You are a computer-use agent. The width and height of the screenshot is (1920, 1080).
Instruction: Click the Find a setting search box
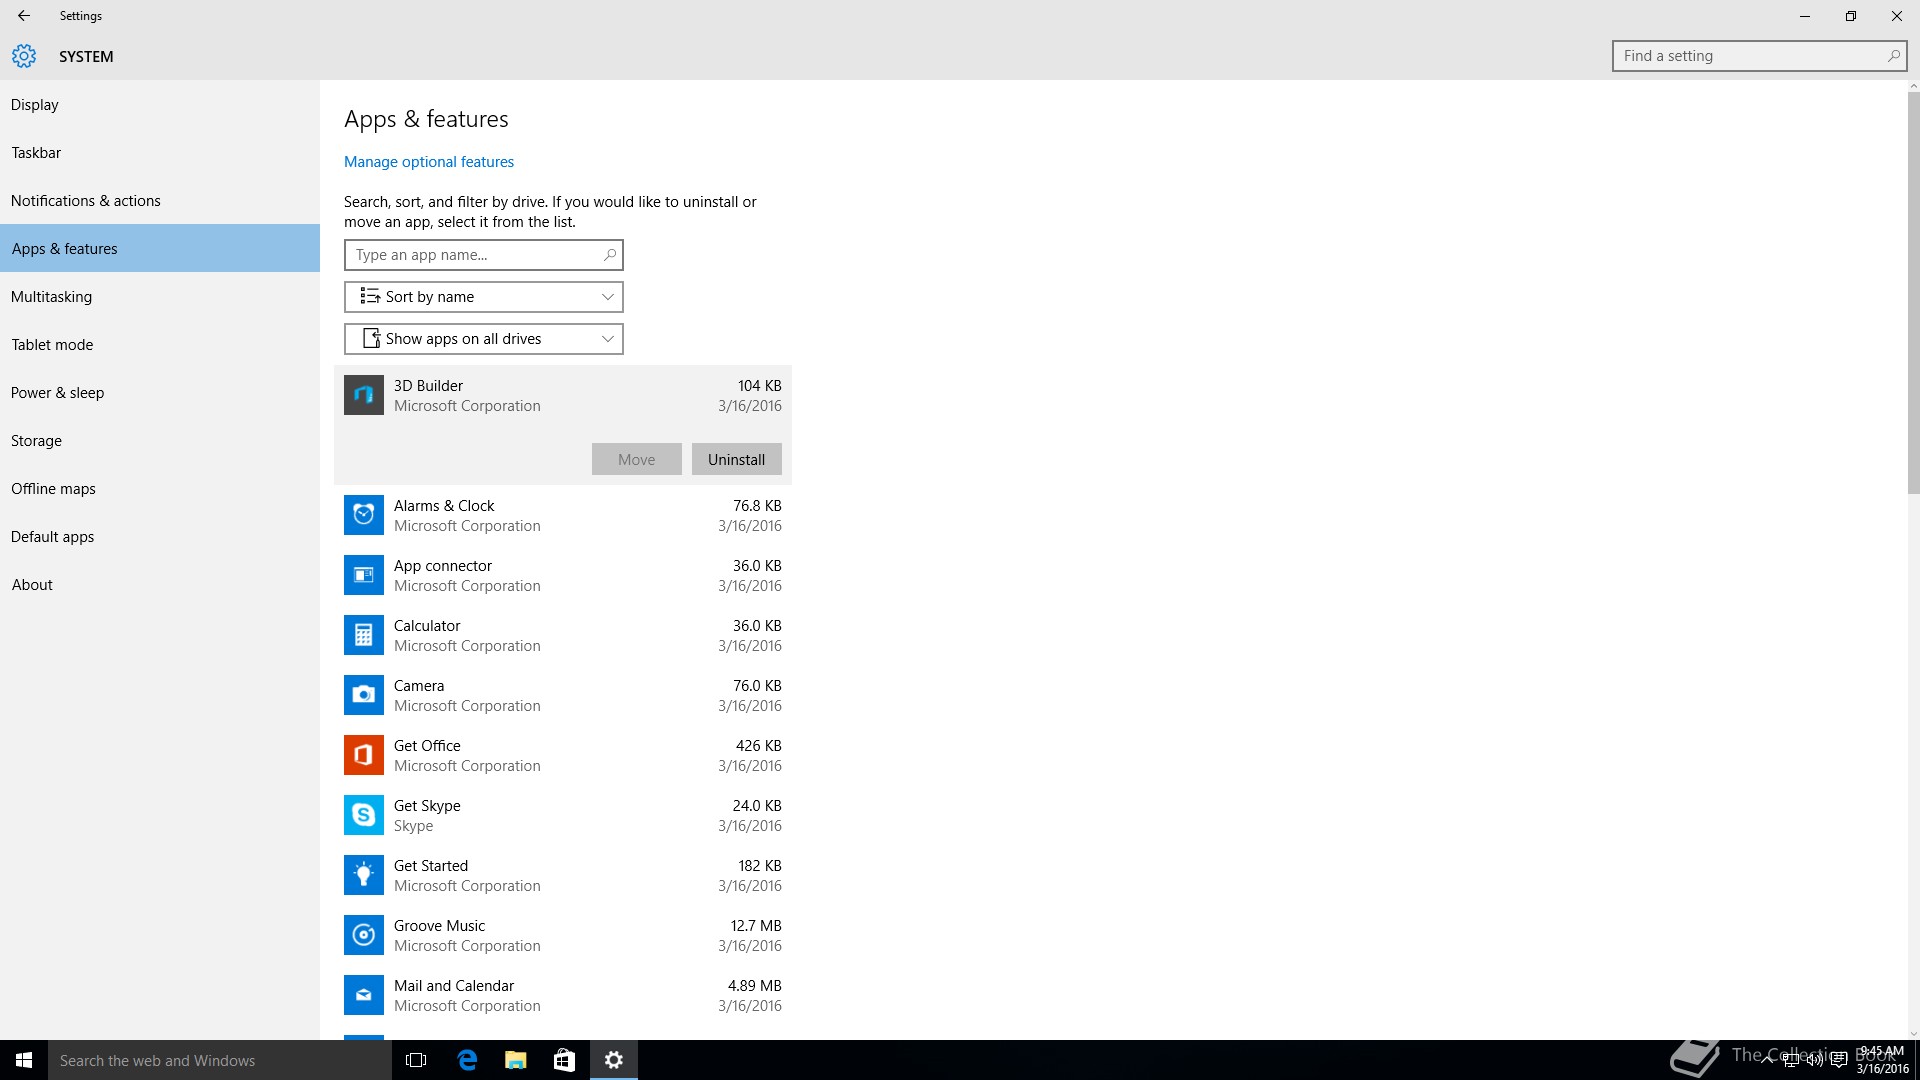point(1760,56)
